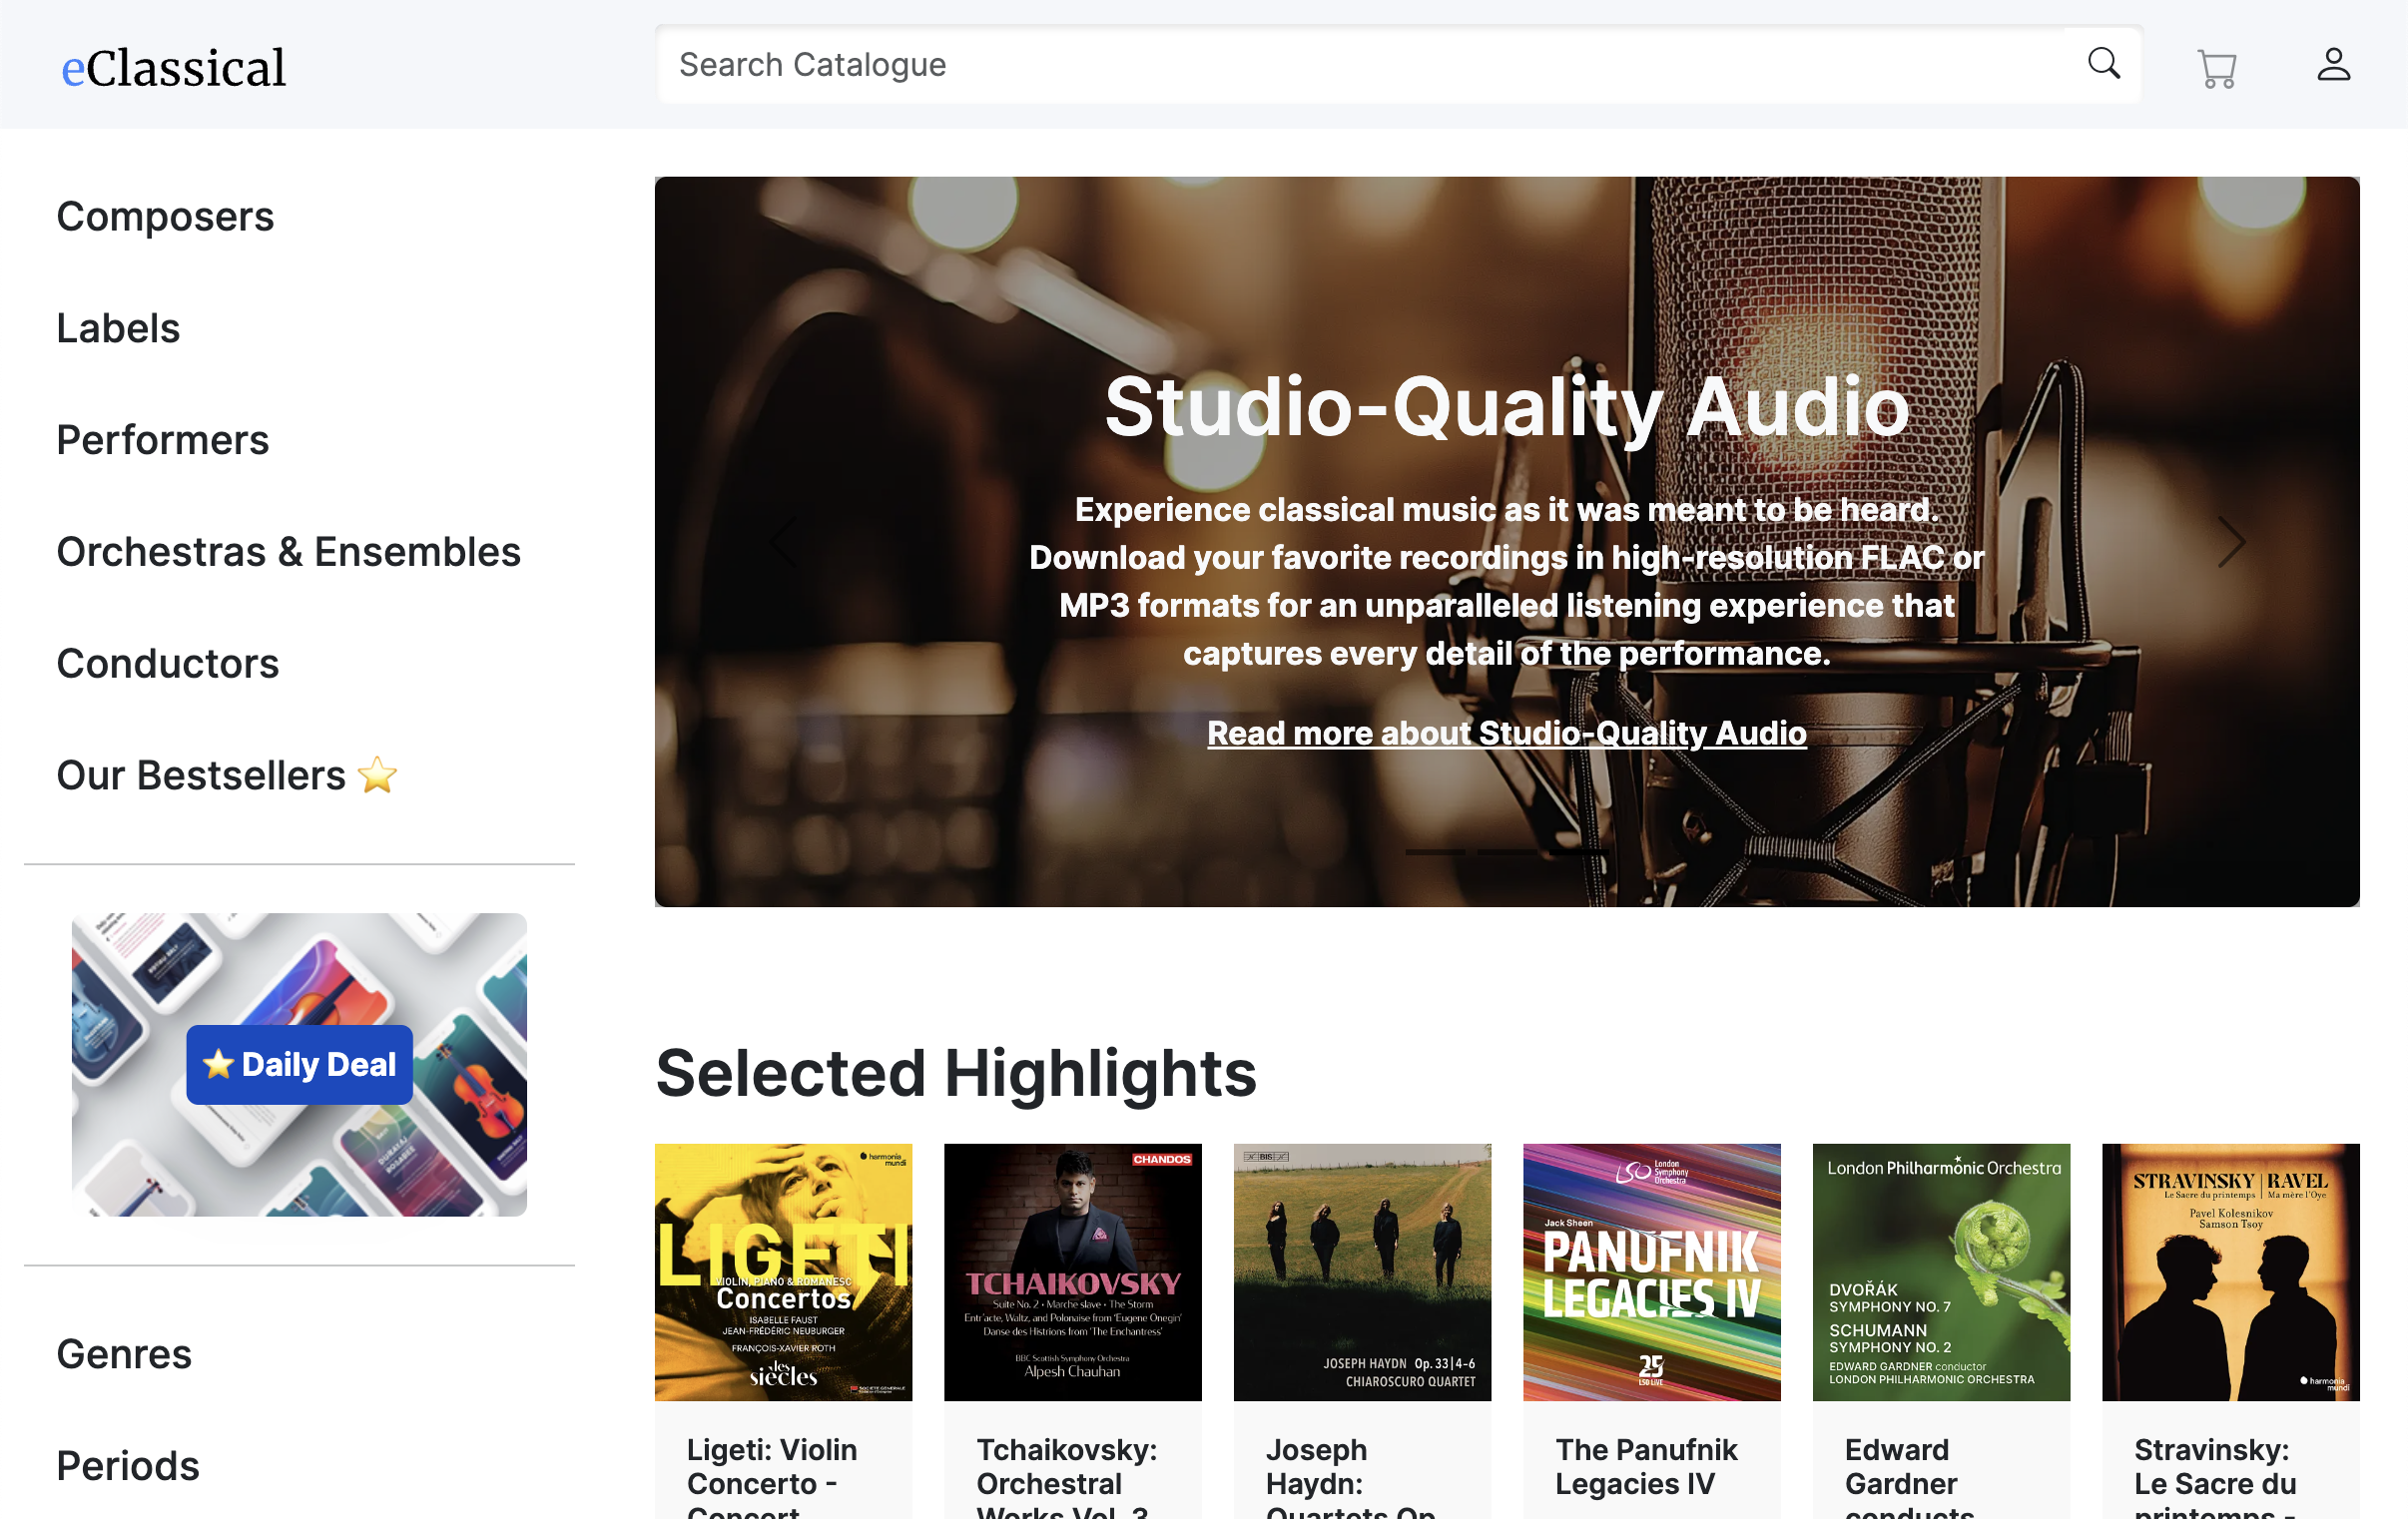Open Our Bestsellers star link
This screenshot has height=1519, width=2408.
click(226, 775)
